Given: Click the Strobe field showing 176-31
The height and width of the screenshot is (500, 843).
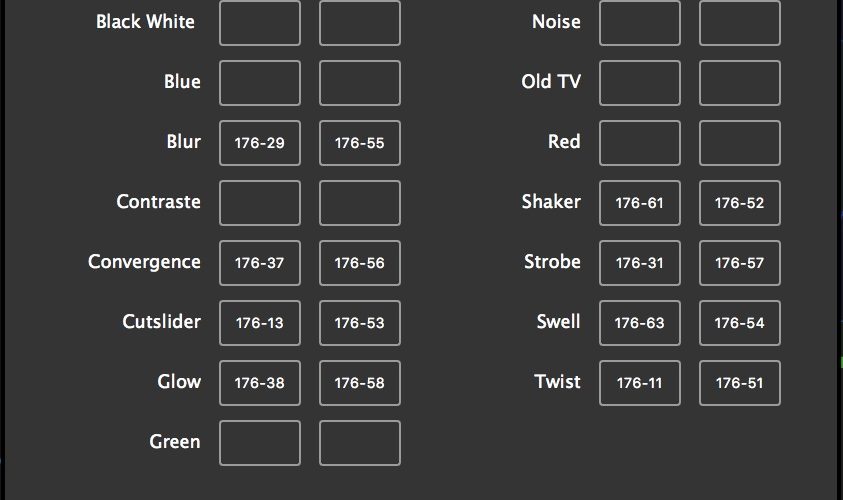Looking at the screenshot, I should tap(640, 263).
